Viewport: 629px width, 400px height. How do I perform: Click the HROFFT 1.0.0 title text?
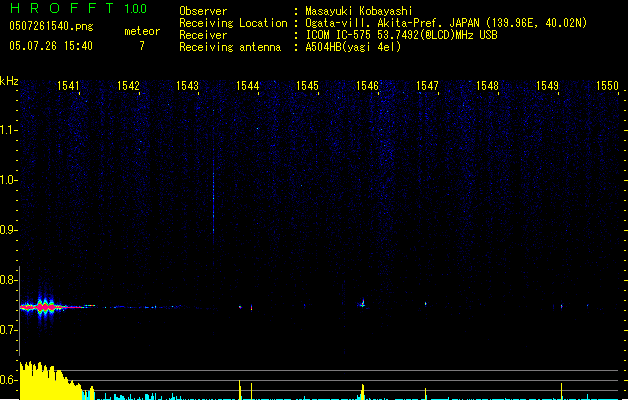[x=79, y=8]
